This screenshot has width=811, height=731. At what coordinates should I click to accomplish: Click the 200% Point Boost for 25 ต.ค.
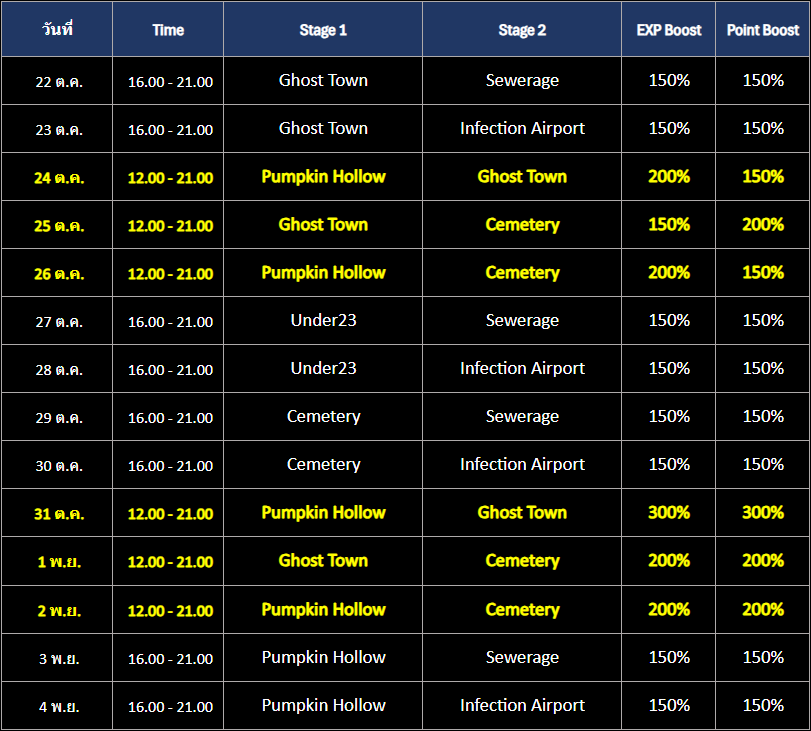(763, 225)
